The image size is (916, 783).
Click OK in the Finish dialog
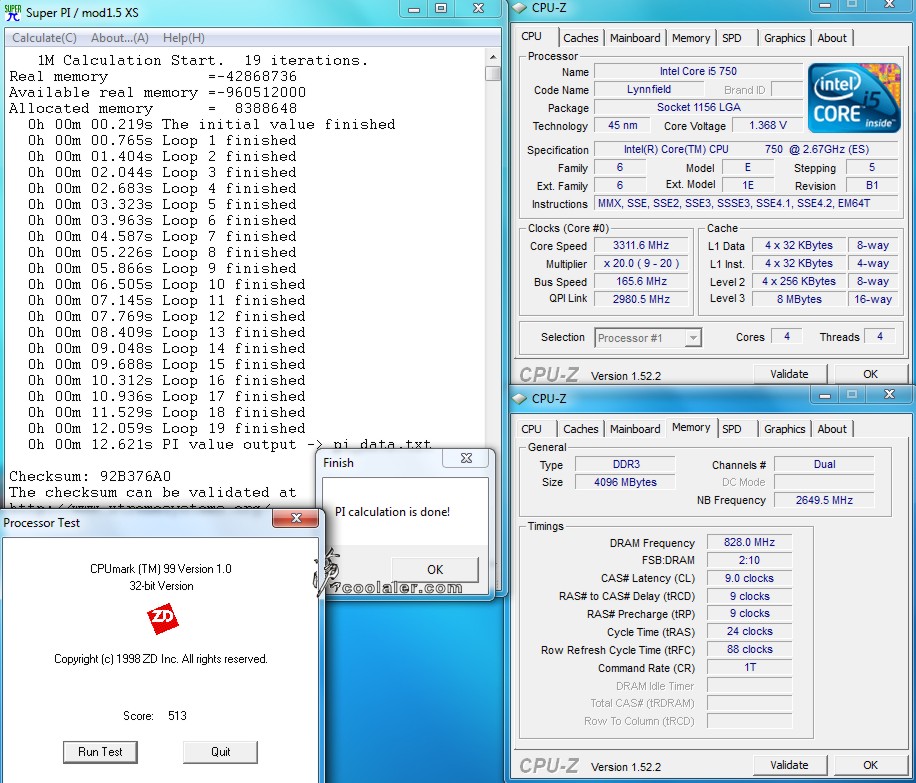pyautogui.click(x=435, y=570)
